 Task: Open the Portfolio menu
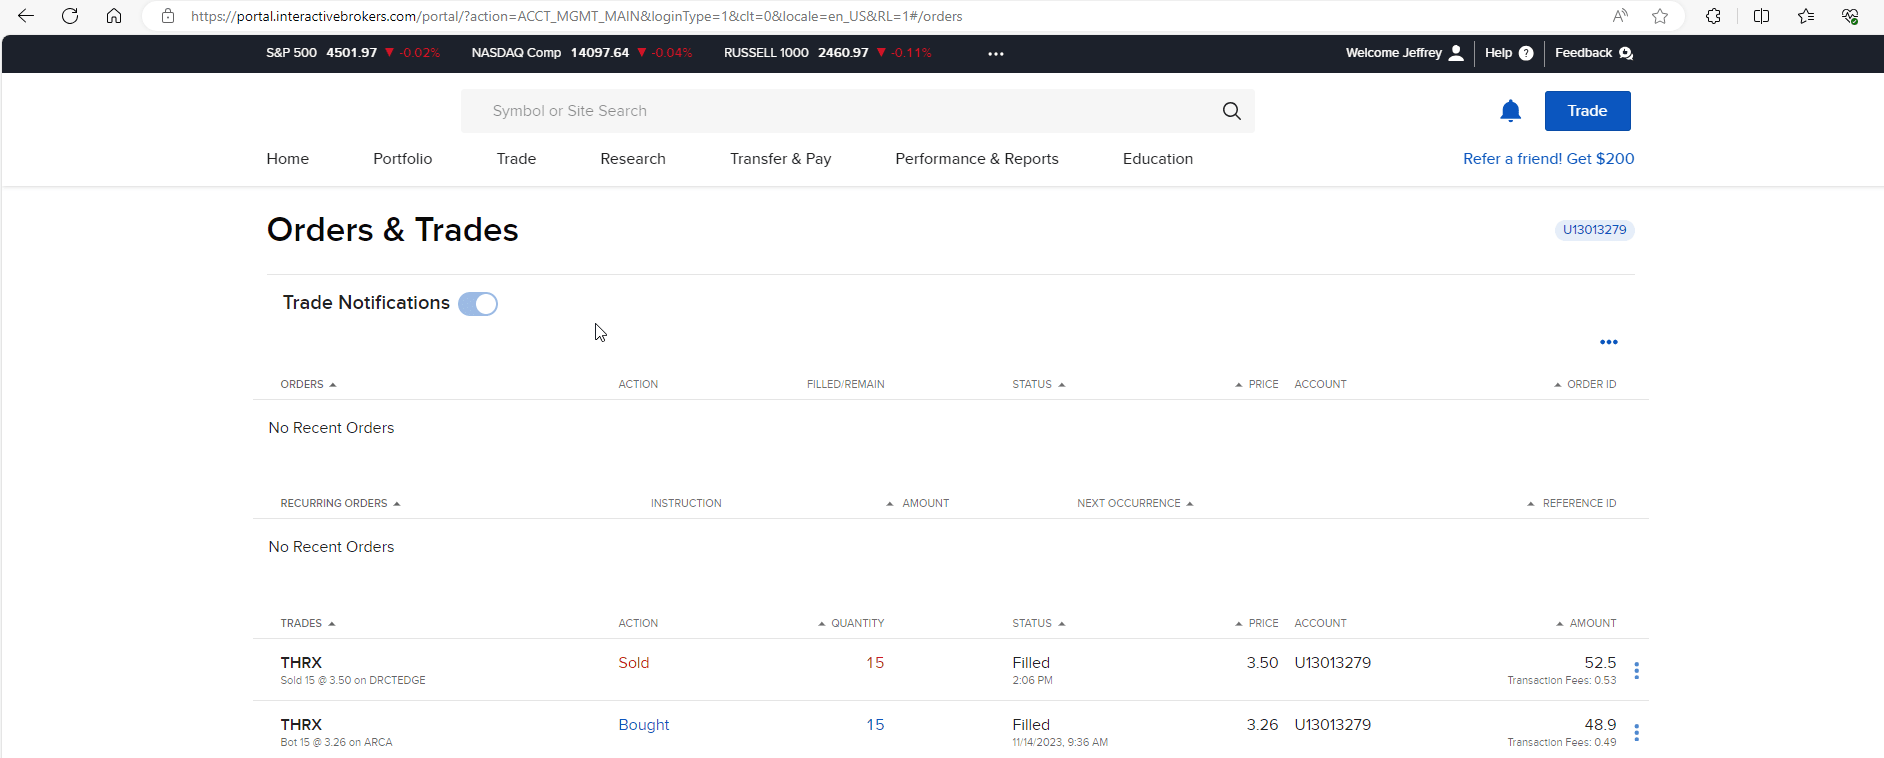(402, 159)
